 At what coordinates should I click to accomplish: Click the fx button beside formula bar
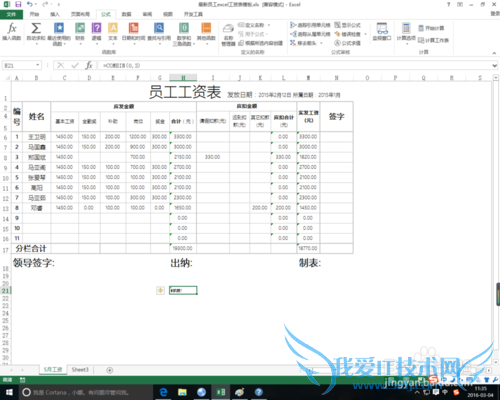click(x=89, y=65)
